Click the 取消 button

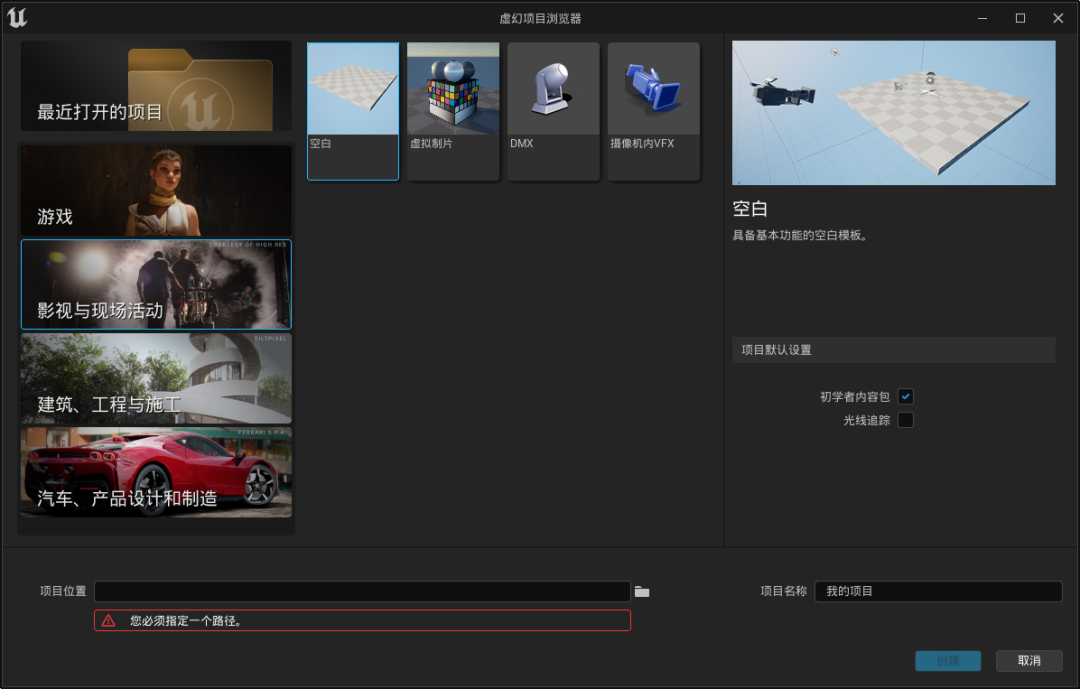tap(1029, 661)
